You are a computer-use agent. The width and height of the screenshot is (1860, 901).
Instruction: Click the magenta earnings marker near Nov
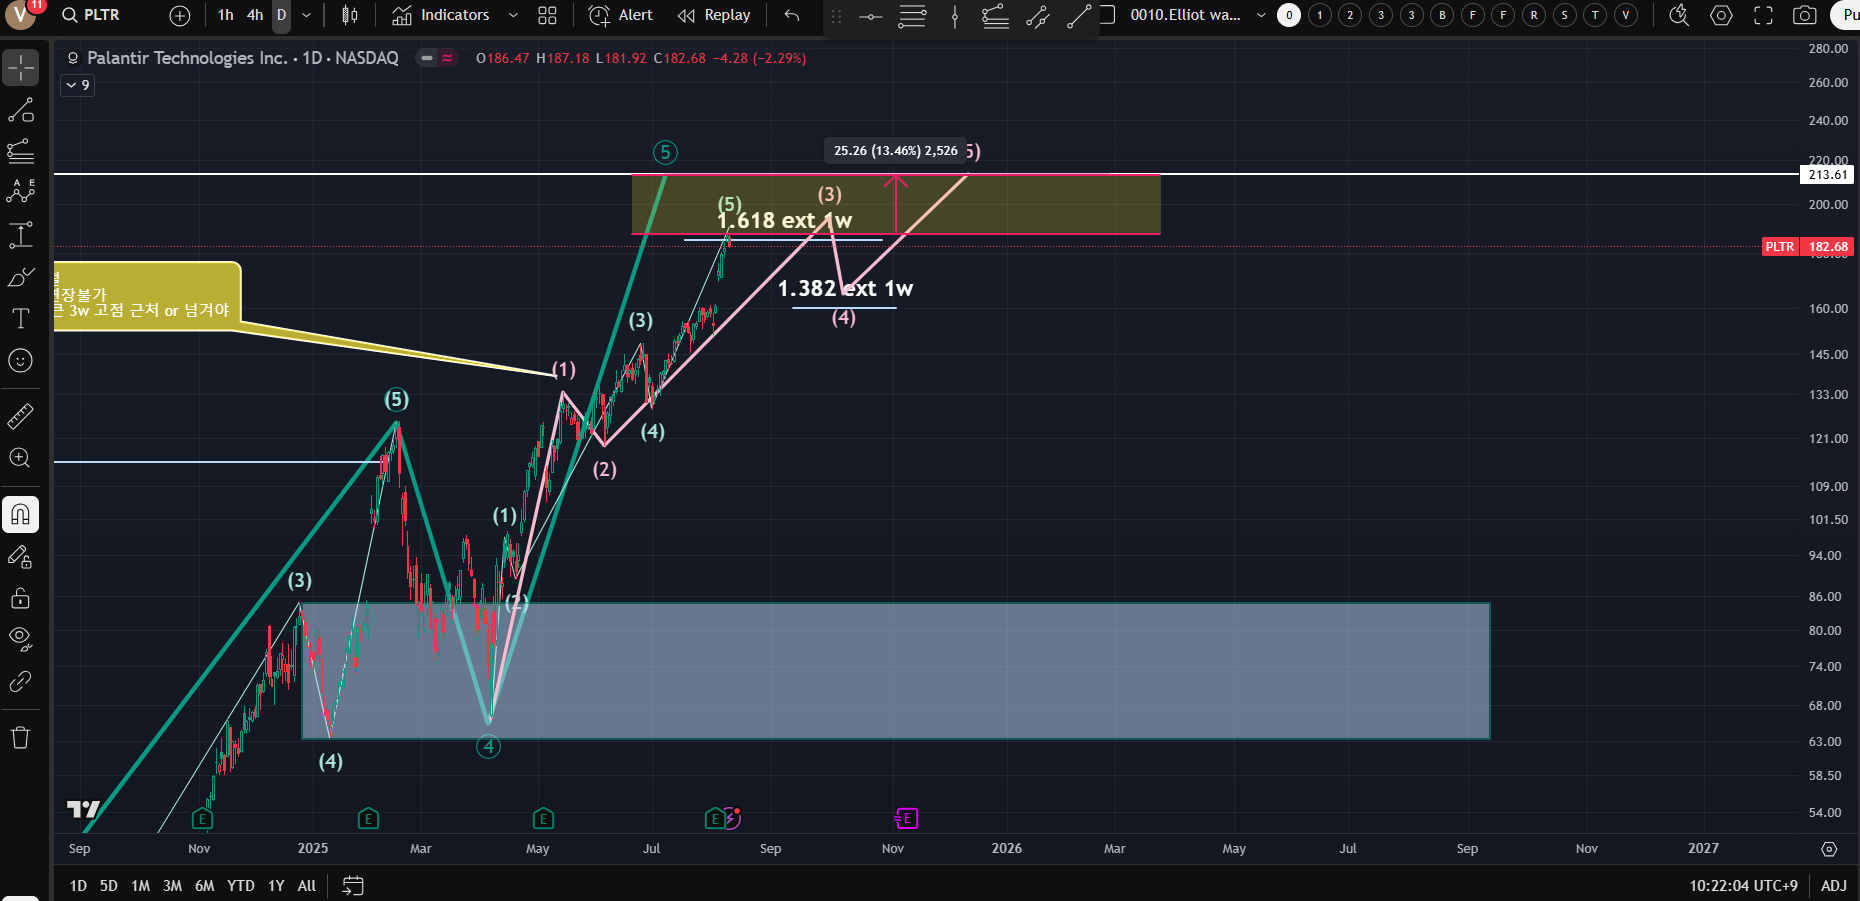point(906,819)
